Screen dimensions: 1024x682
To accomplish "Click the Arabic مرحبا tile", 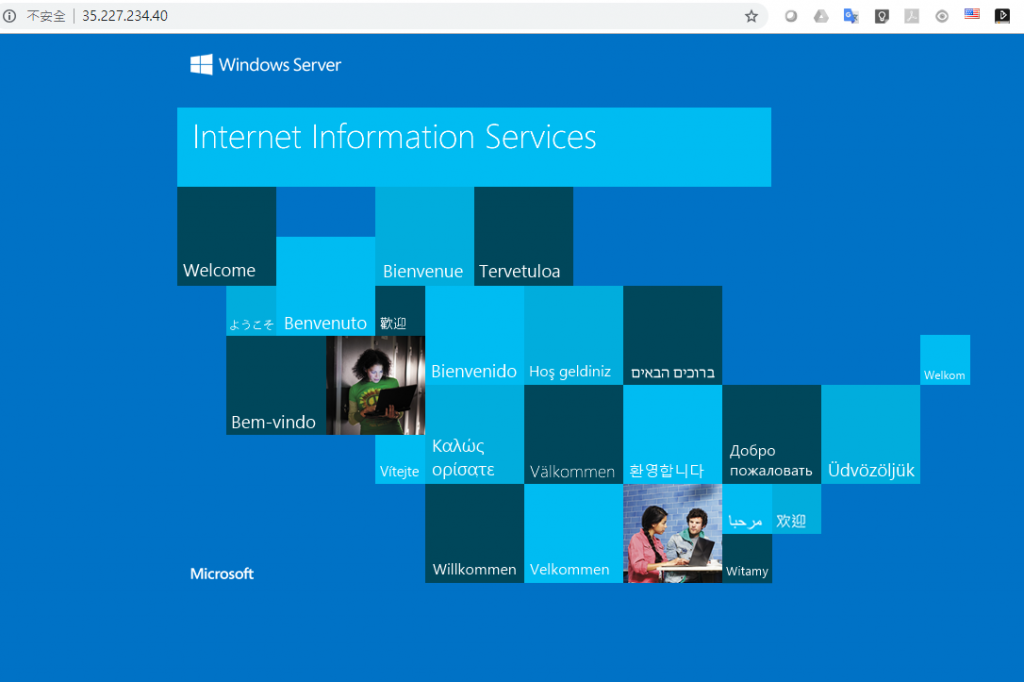I will 747,509.
